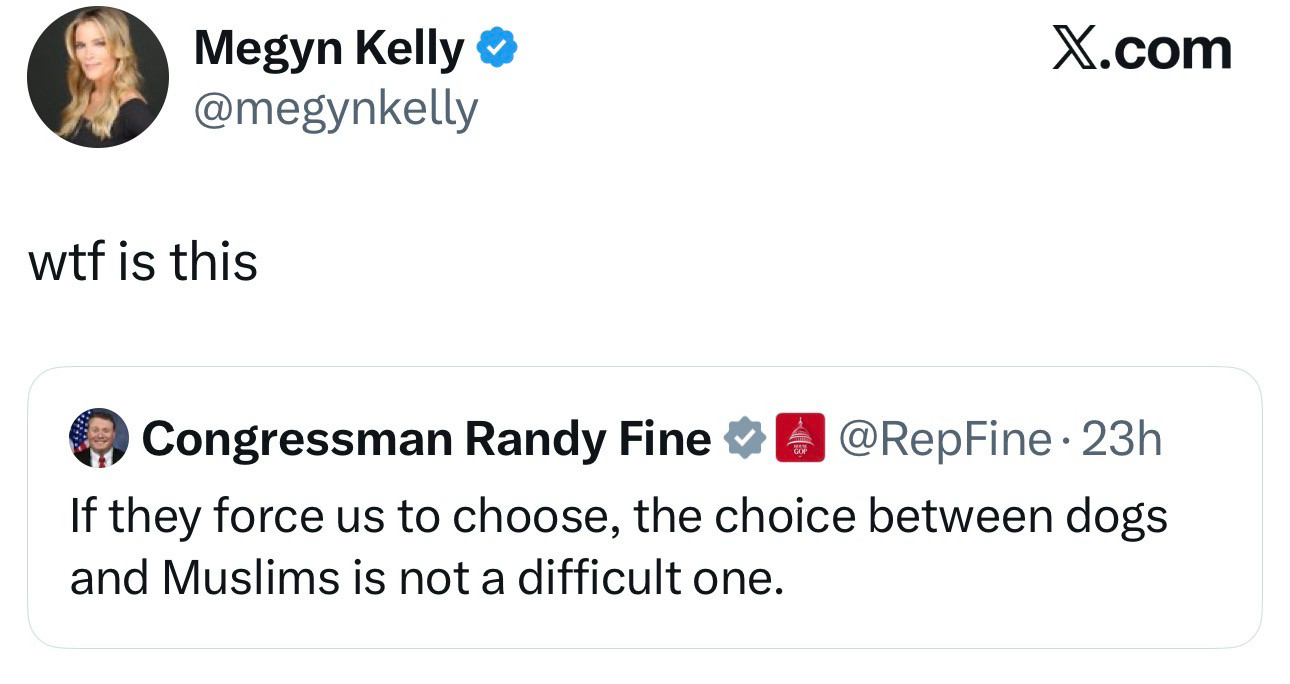
Task: Open the Congressman Randy Fine name link
Action: 426,439
